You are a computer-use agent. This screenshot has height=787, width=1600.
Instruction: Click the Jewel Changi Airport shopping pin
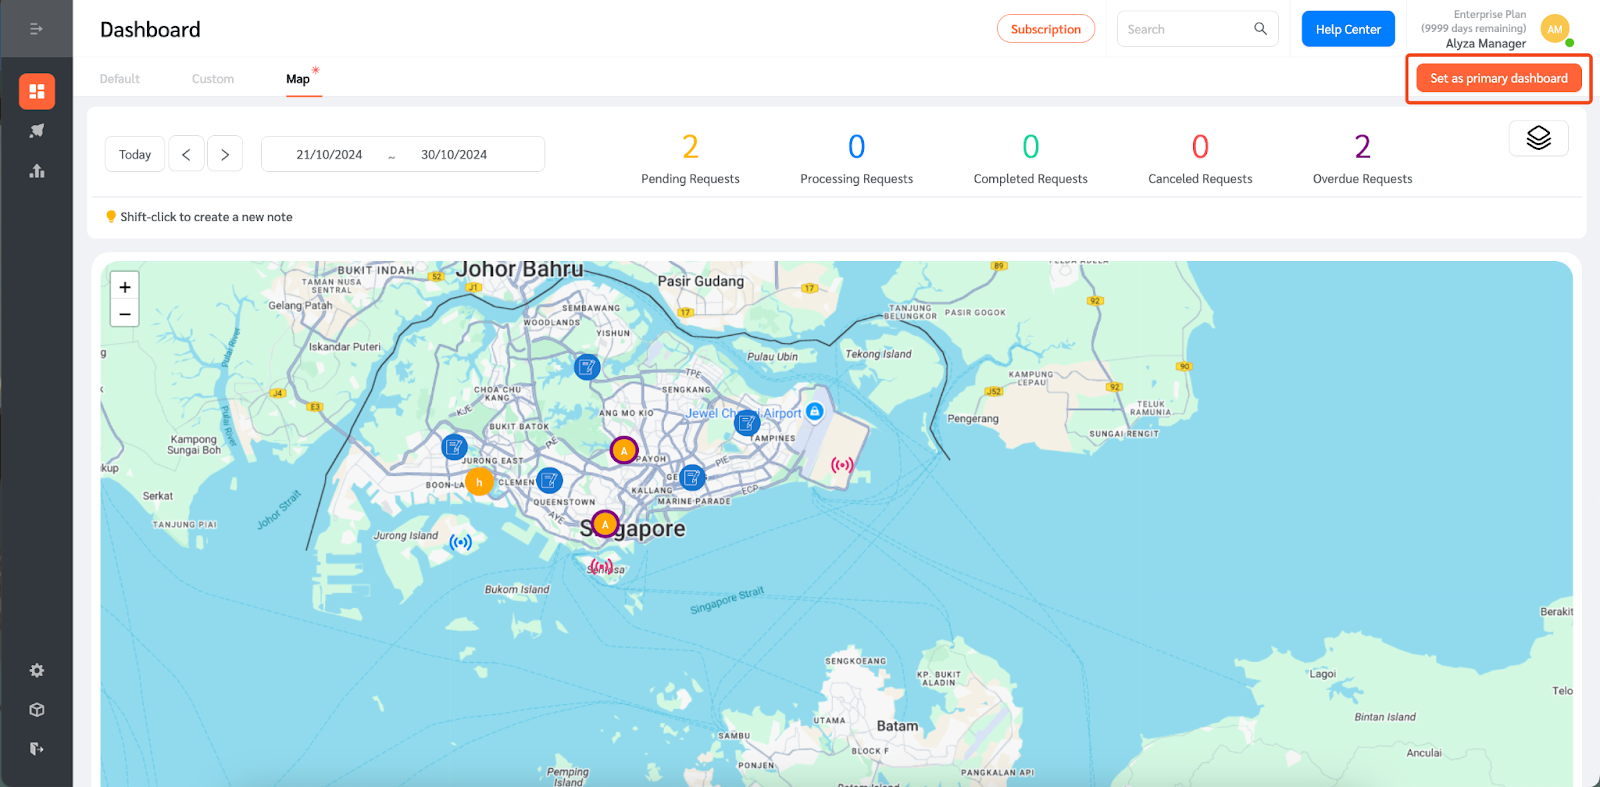pyautogui.click(x=815, y=411)
